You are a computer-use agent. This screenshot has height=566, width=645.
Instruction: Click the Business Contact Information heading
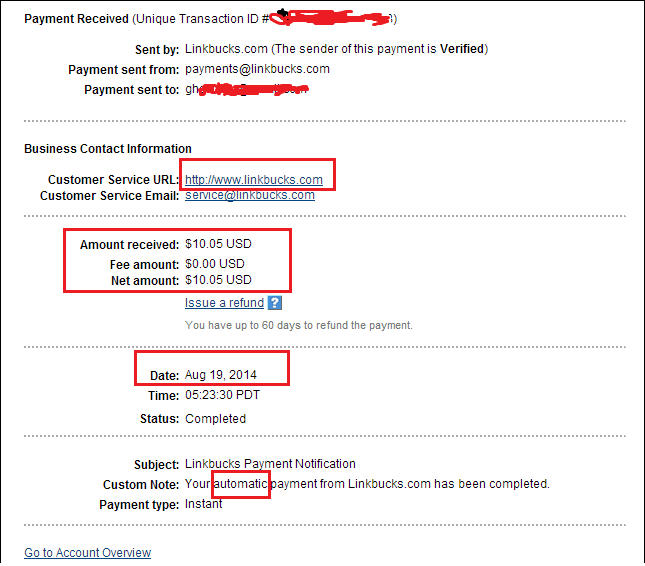[108, 148]
